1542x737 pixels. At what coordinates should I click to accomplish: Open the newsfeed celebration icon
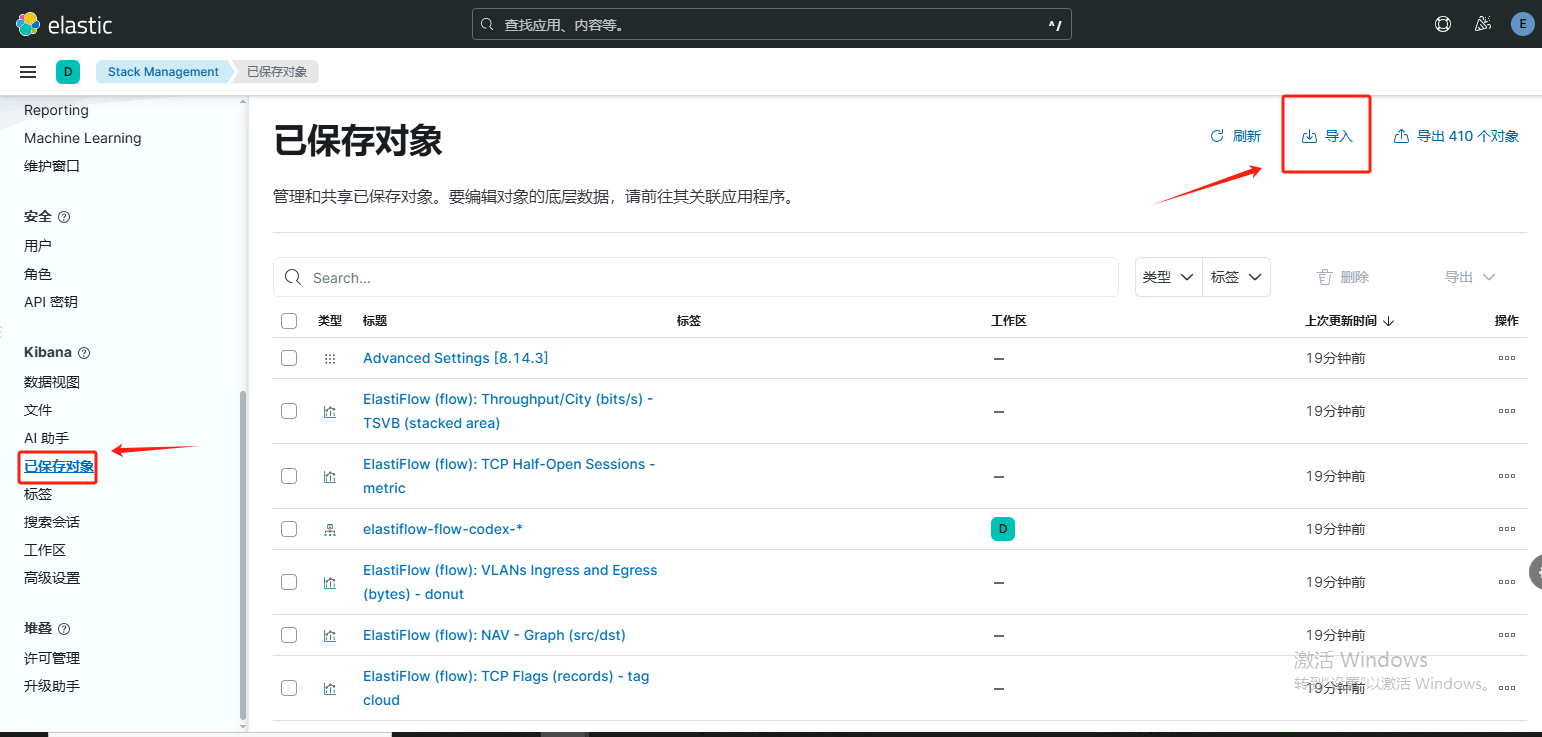click(x=1483, y=24)
